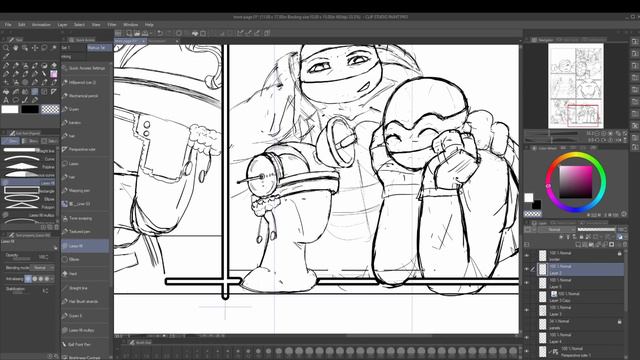Select first anti-aliasing option in Tool property
The height and width of the screenshot is (360, 640).
coord(28,279)
